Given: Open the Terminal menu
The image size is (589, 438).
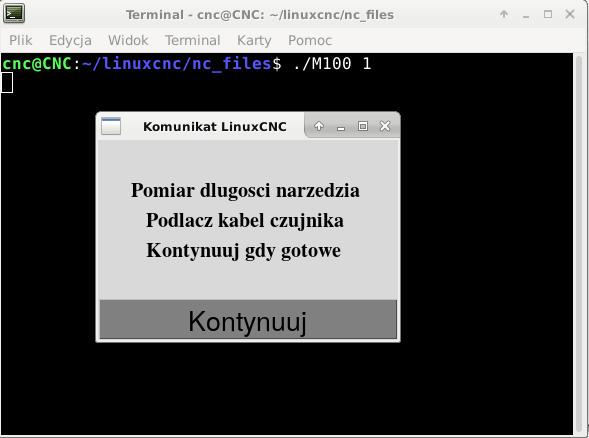Looking at the screenshot, I should (193, 40).
